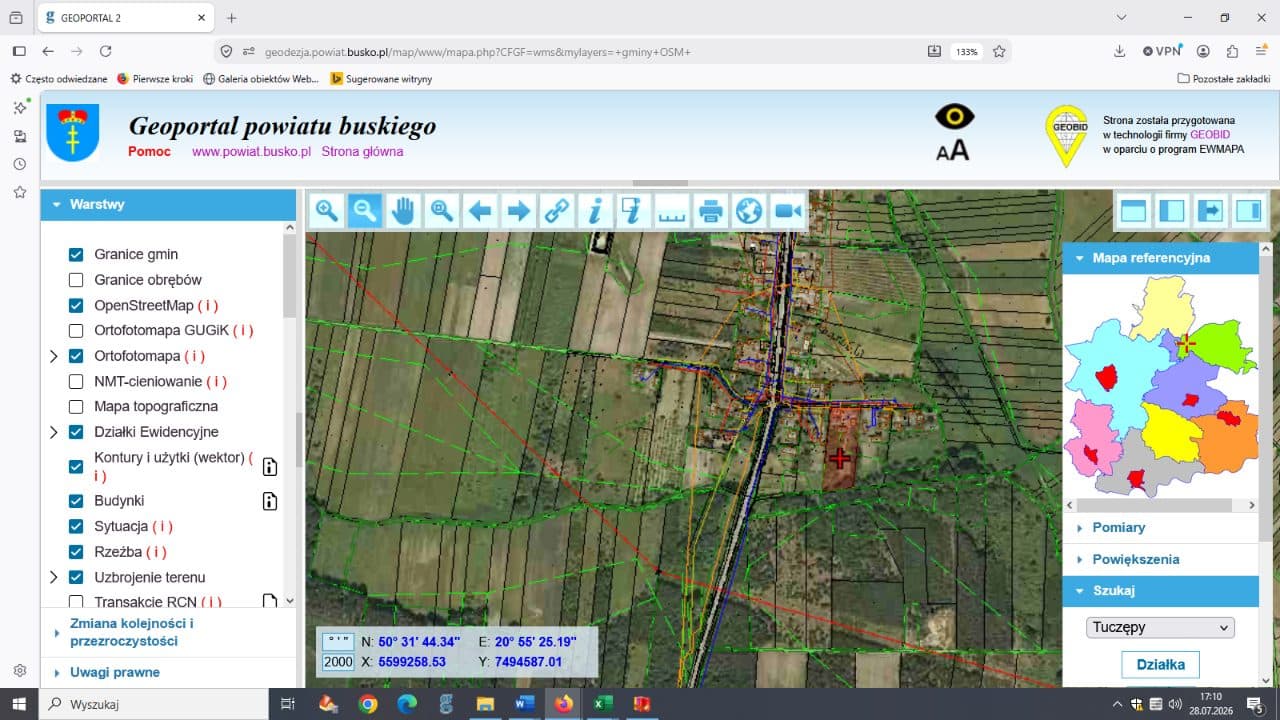Screen dimensions: 1280x720
Task: Collapse the Mapa referencyjna panel
Action: pyautogui.click(x=1160, y=258)
